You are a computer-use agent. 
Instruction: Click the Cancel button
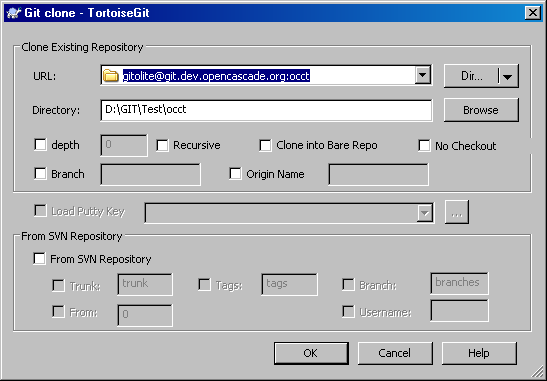pyautogui.click(x=395, y=353)
